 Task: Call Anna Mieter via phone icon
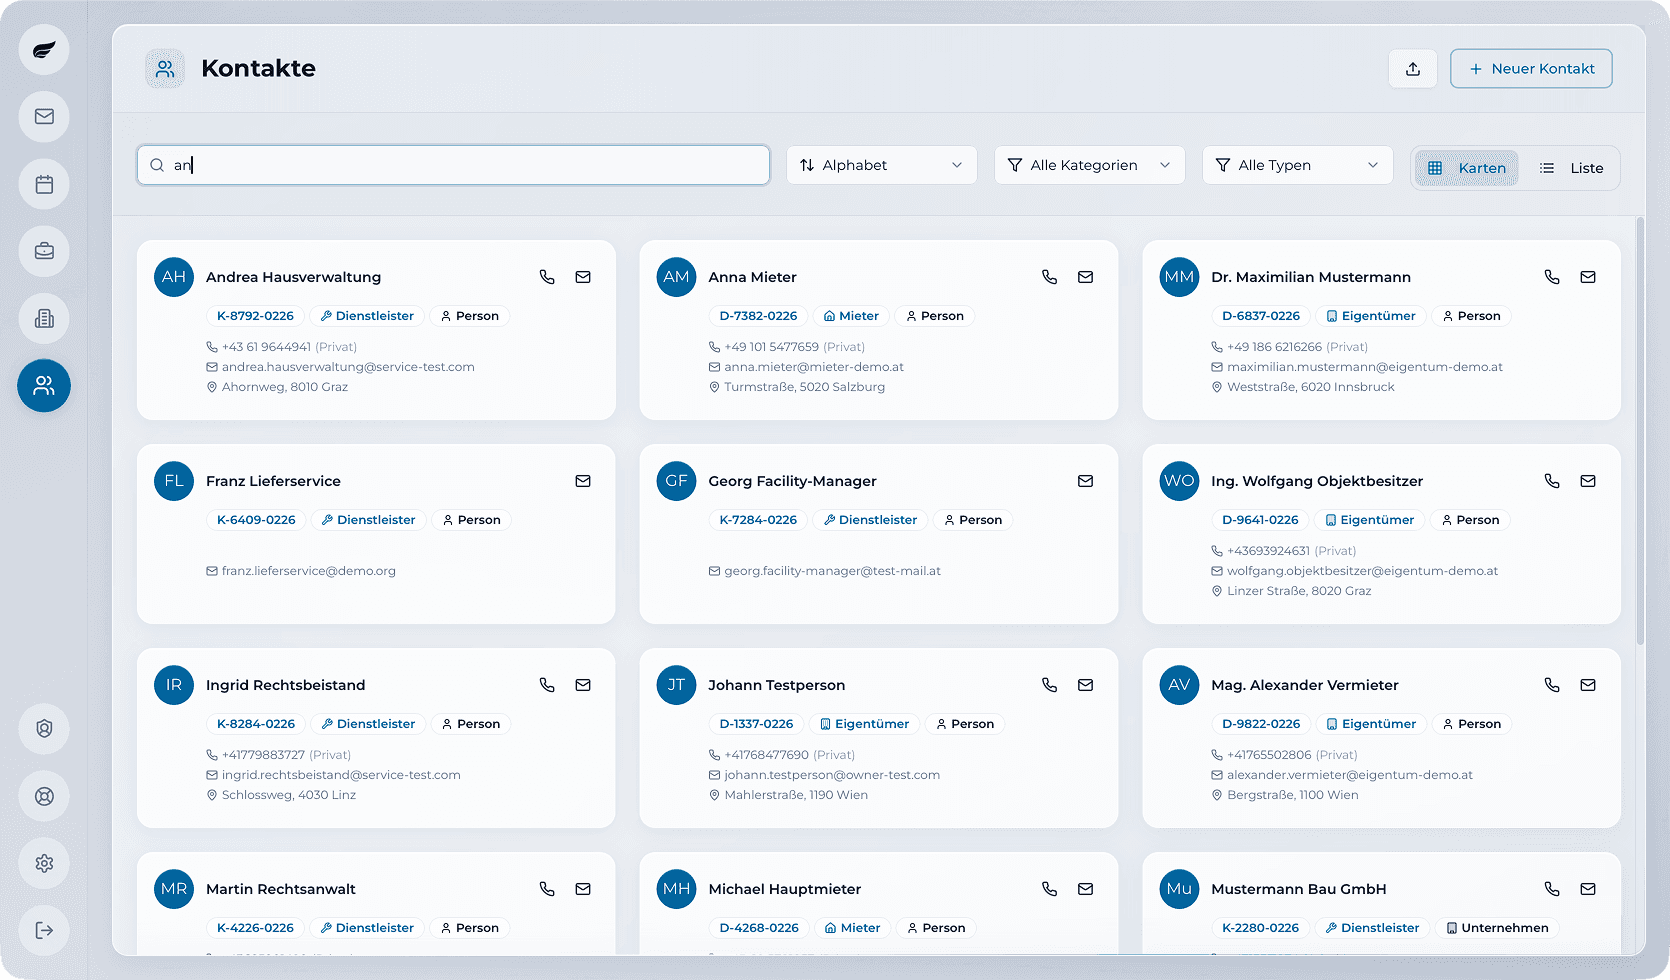(x=1049, y=277)
